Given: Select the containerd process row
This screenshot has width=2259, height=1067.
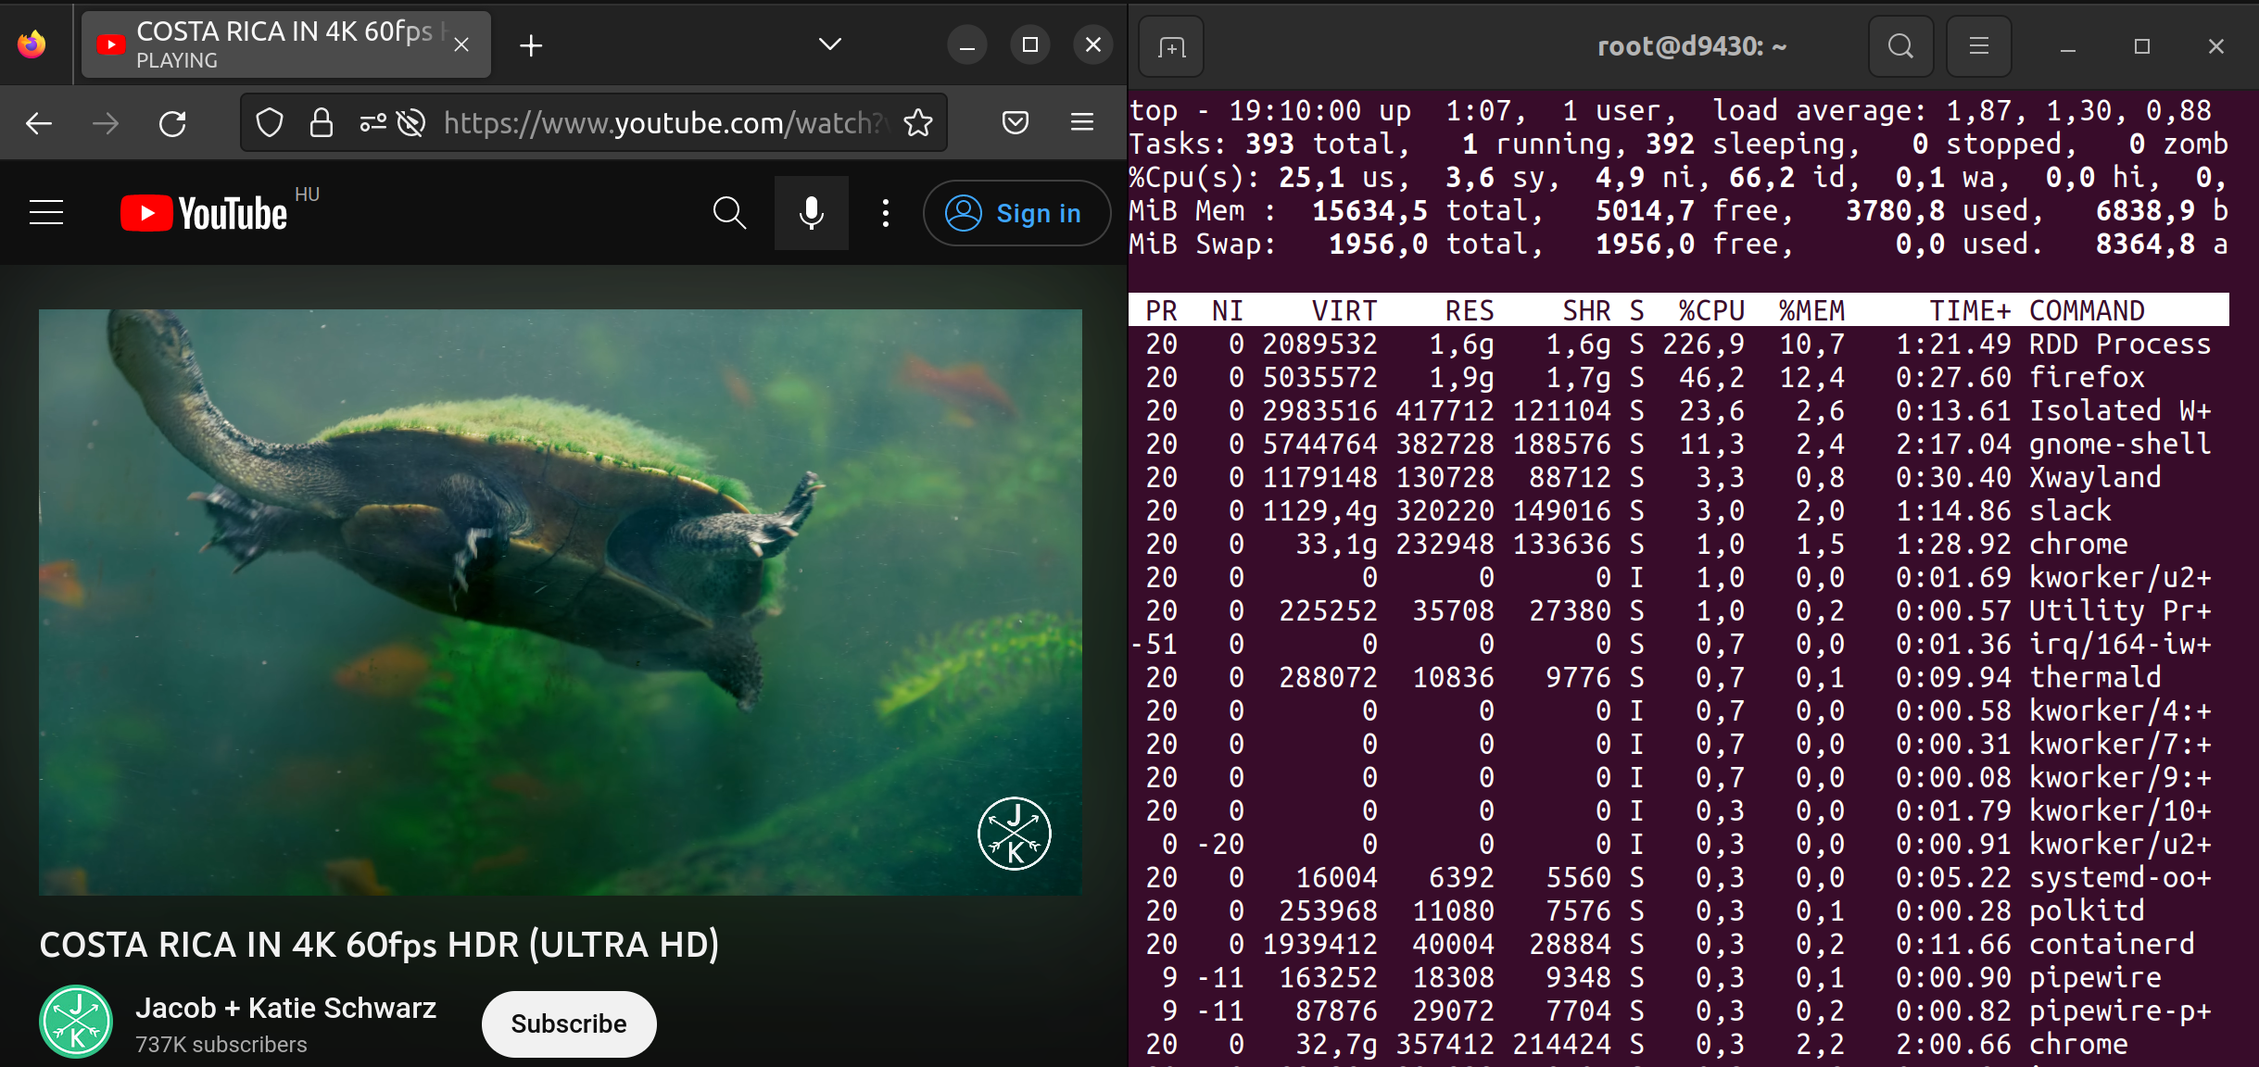Looking at the screenshot, I should tap(1679, 944).
